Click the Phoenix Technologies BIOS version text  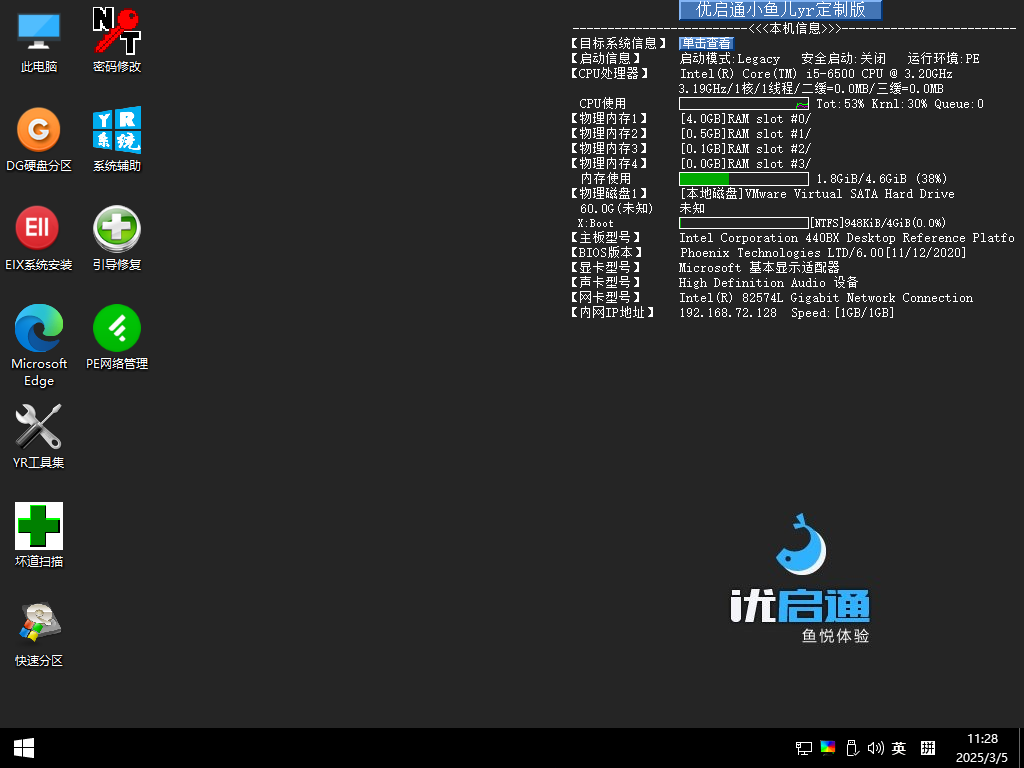pyautogui.click(x=823, y=253)
